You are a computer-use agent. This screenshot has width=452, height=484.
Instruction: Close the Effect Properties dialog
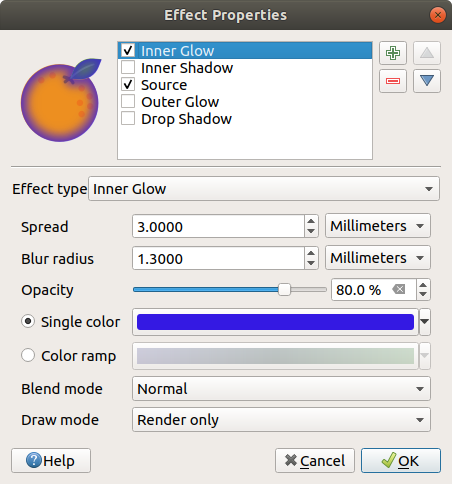pyautogui.click(x=438, y=15)
